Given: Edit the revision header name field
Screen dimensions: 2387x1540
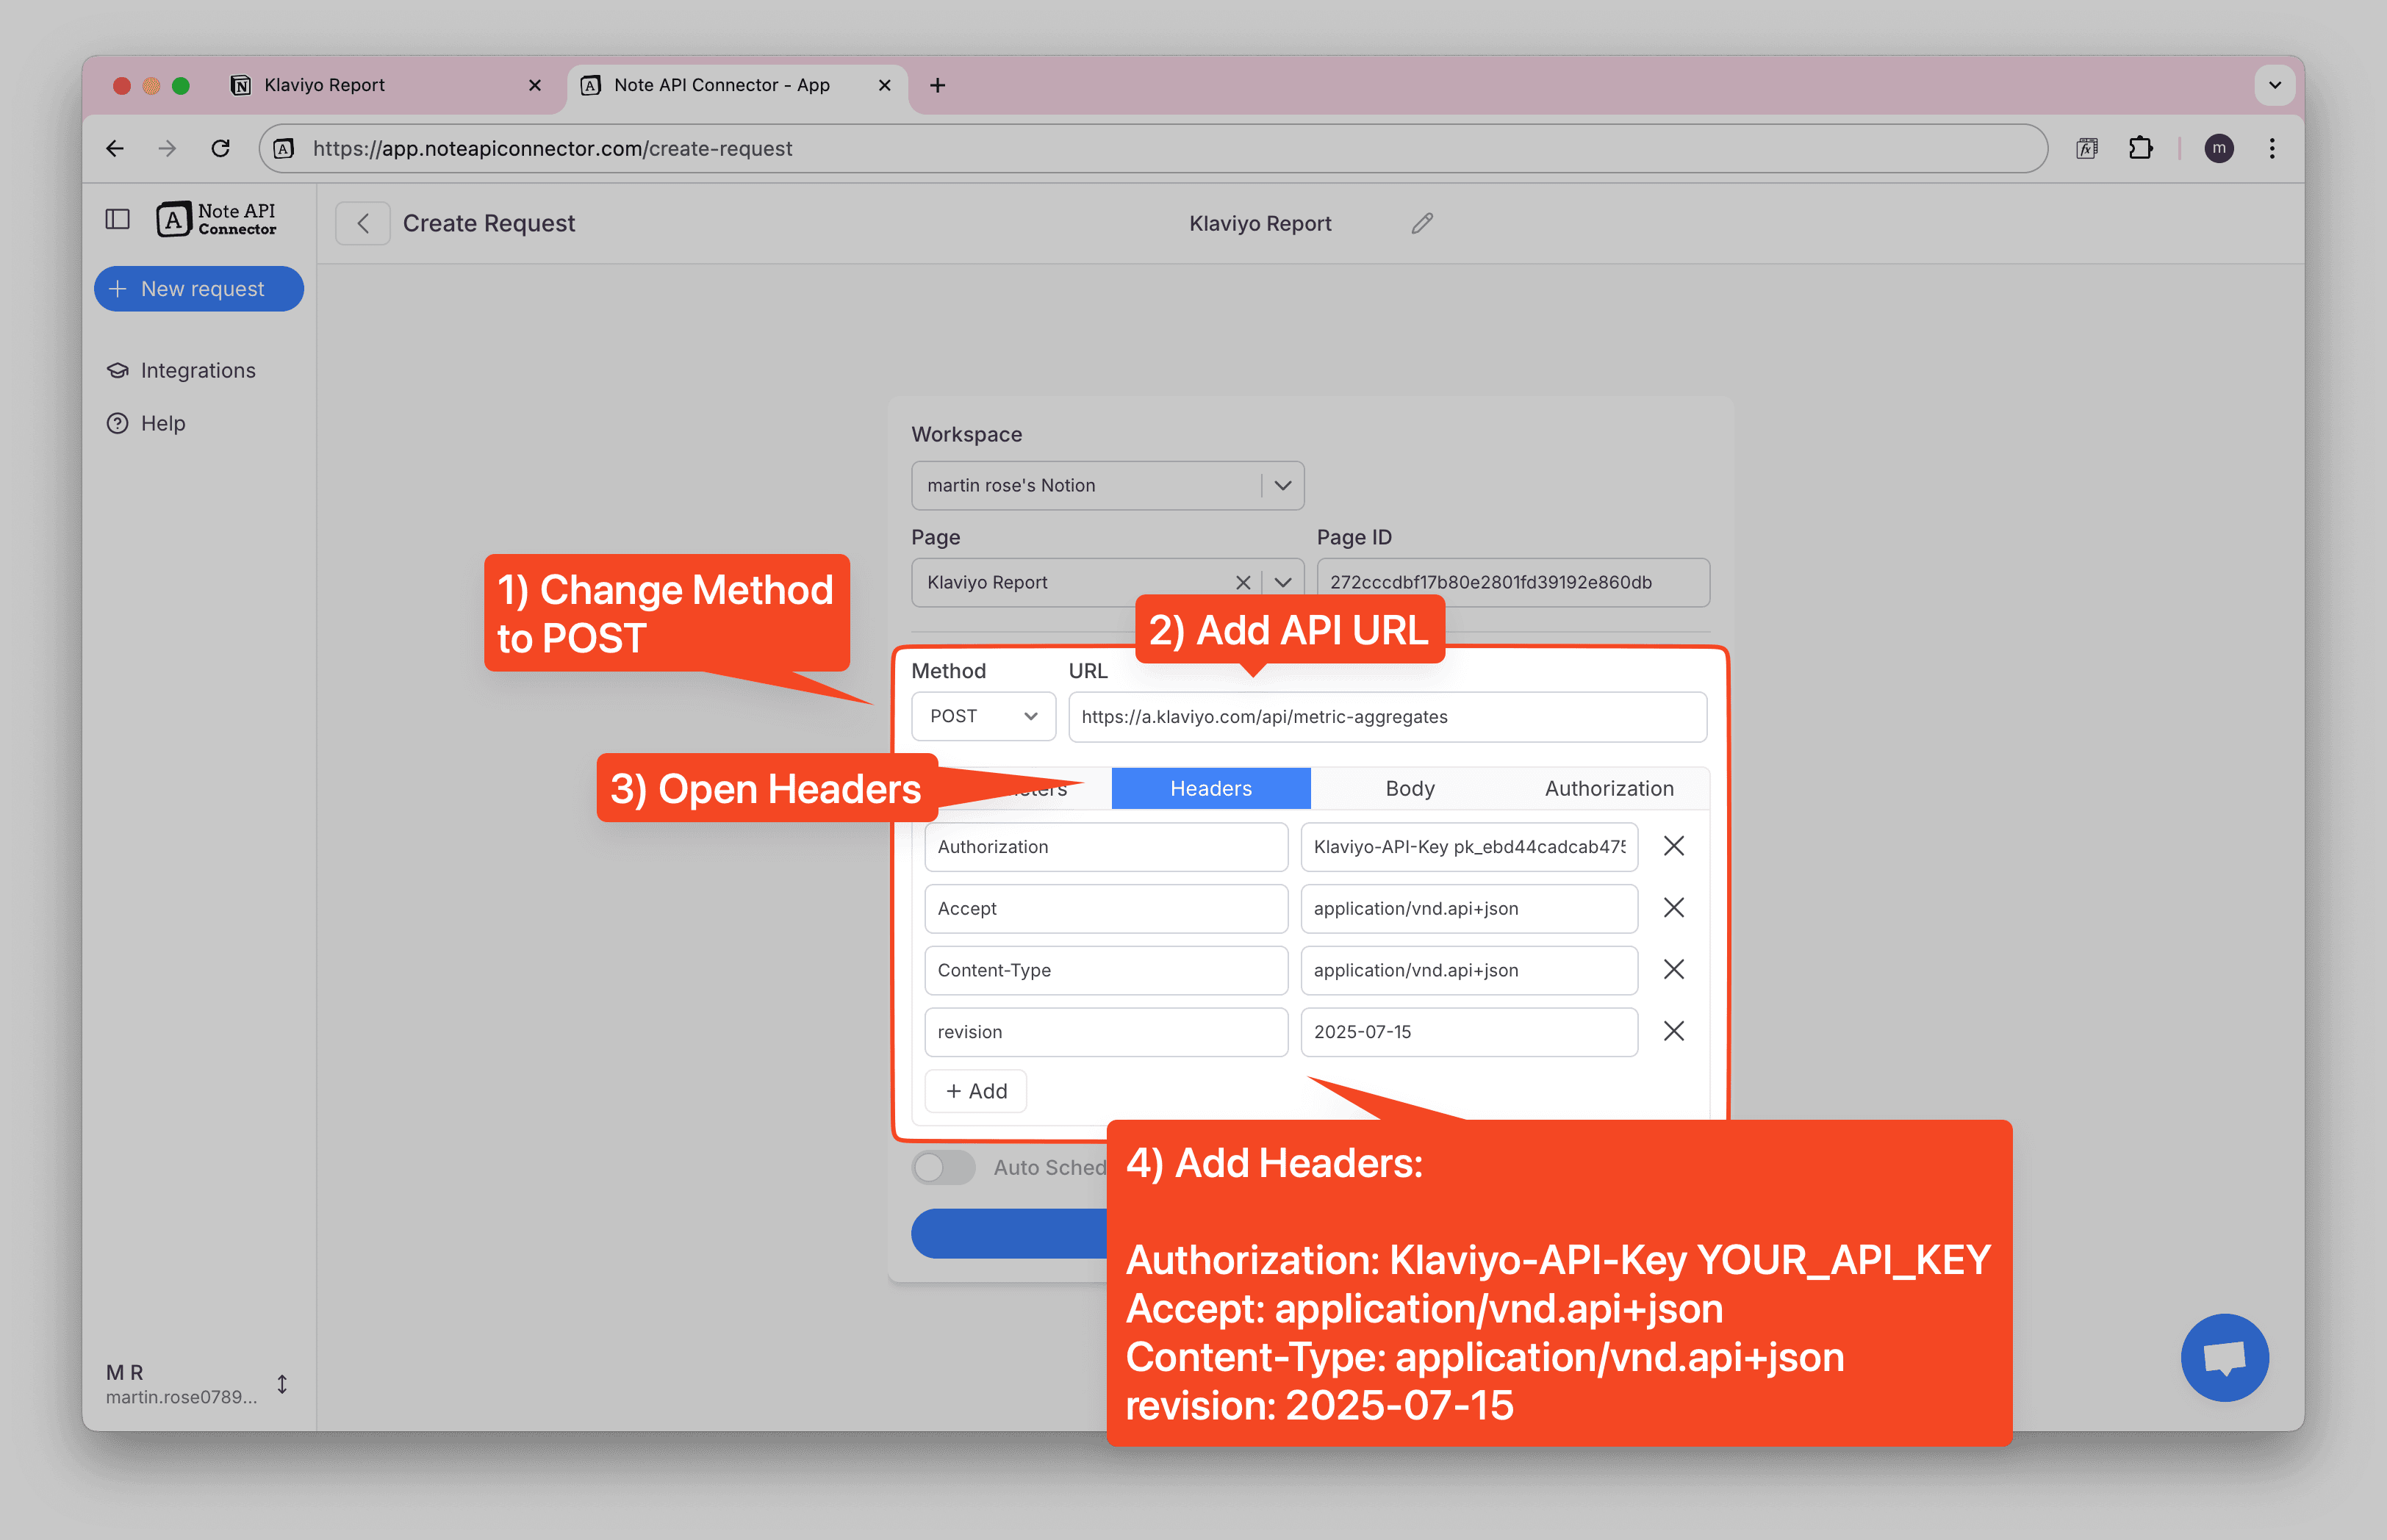Looking at the screenshot, I should pos(1105,1032).
